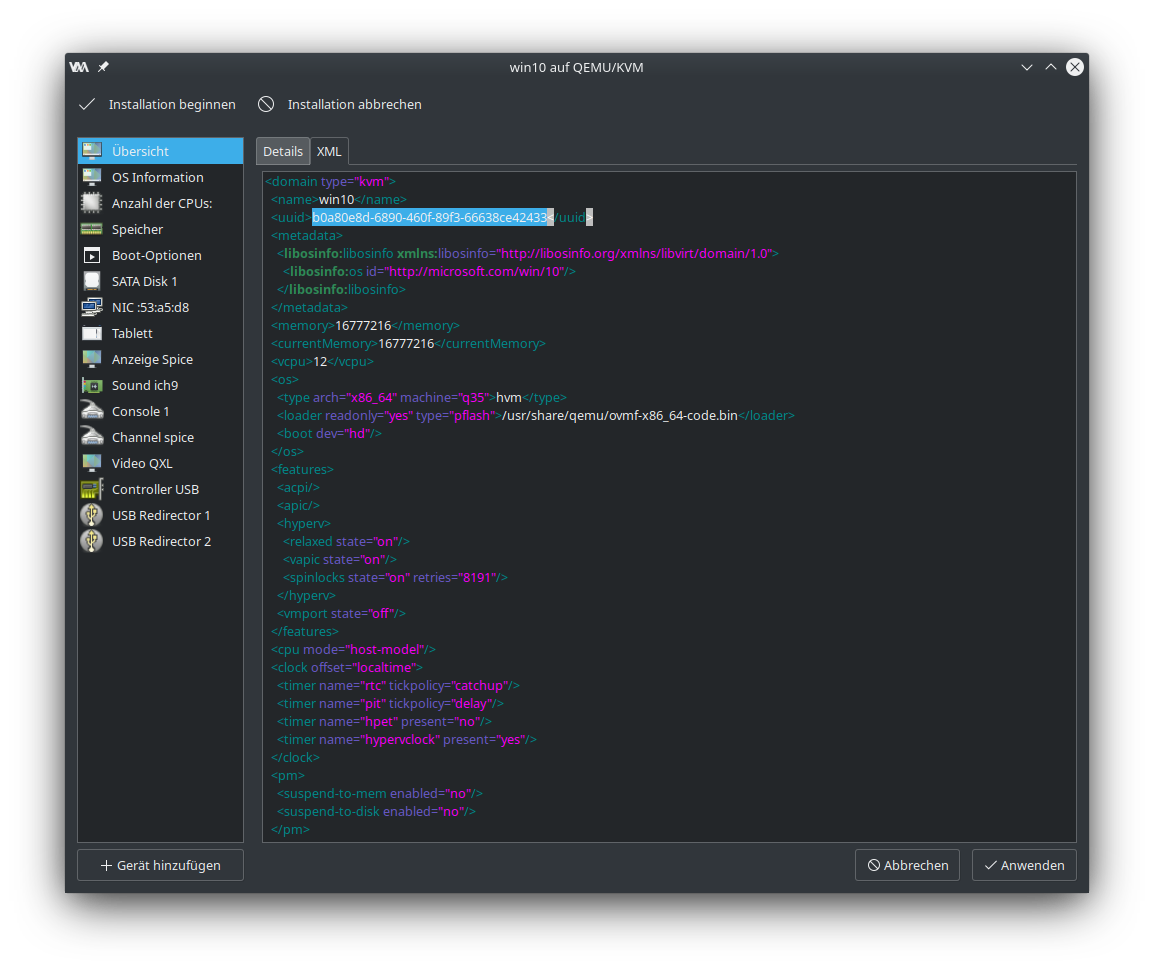Select the Channel spice icon

click(x=92, y=437)
